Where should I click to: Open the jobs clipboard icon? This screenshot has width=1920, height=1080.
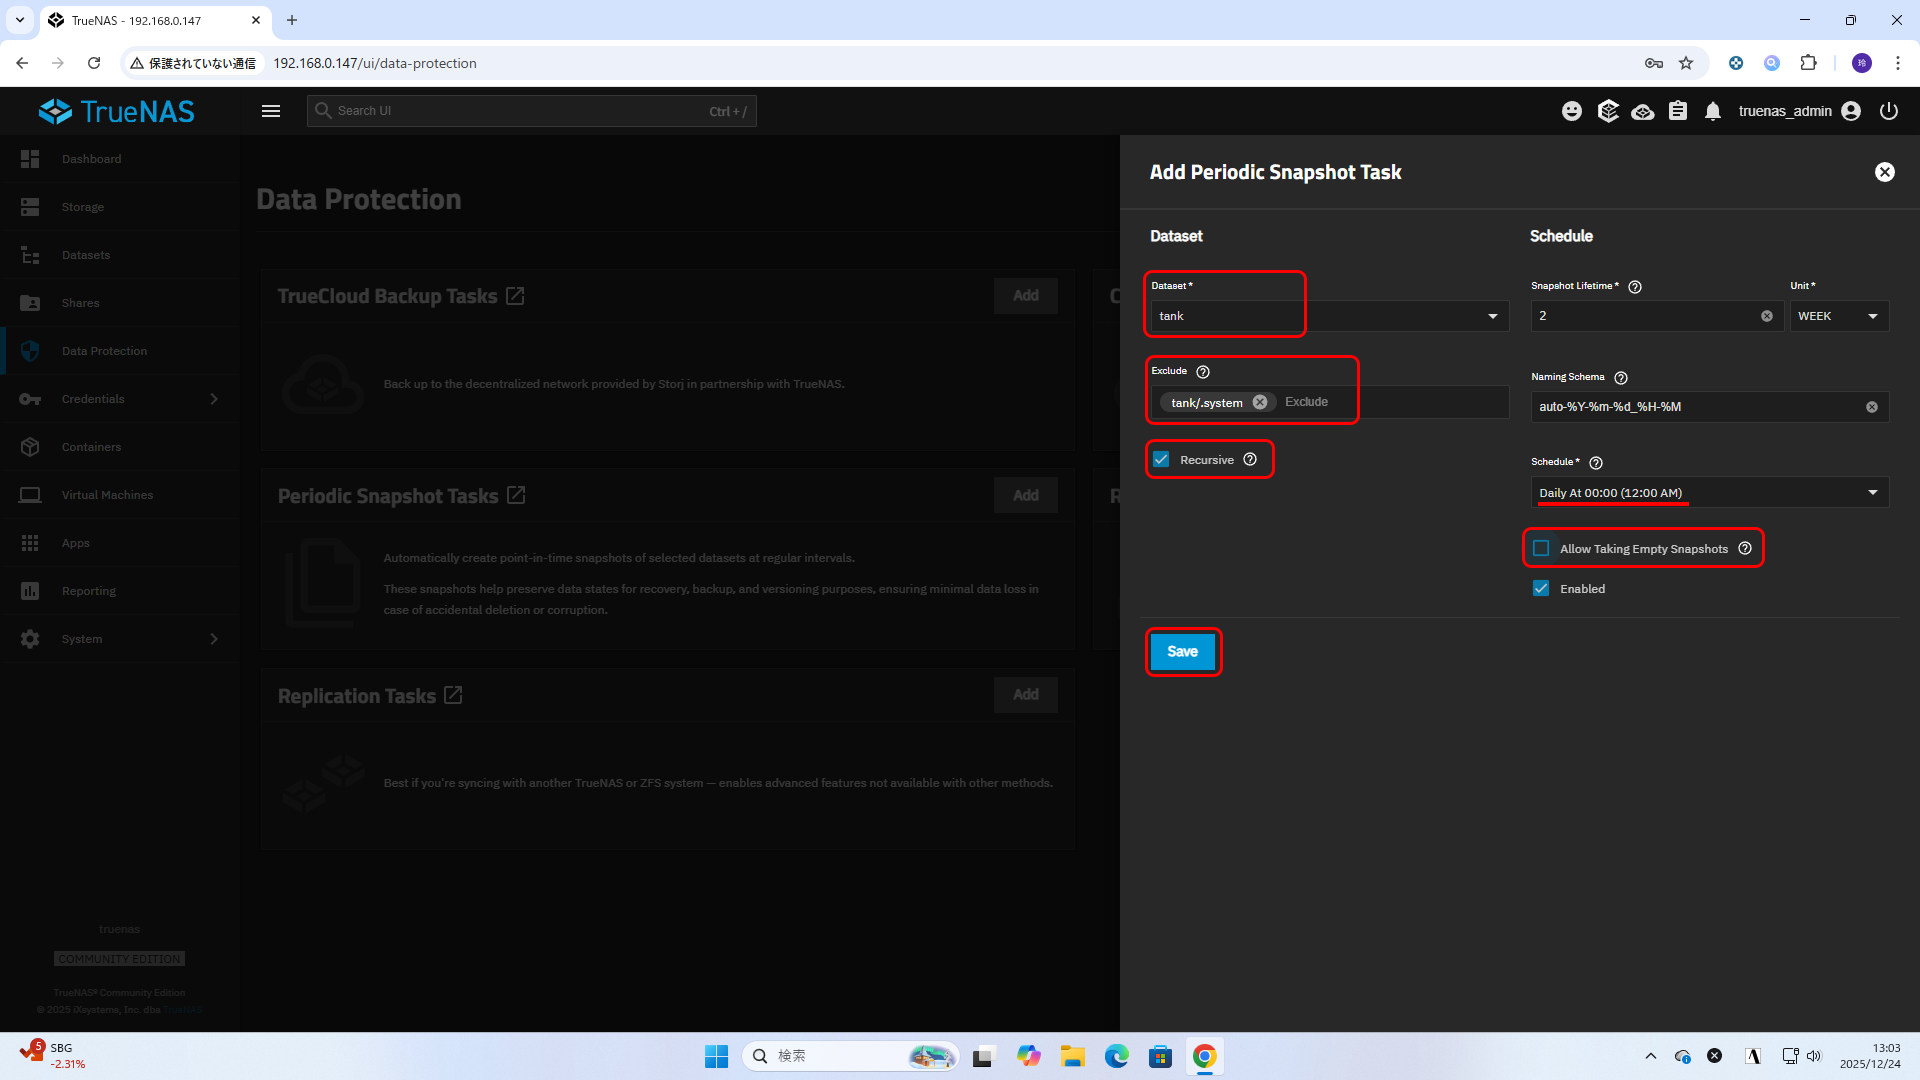(1678, 111)
